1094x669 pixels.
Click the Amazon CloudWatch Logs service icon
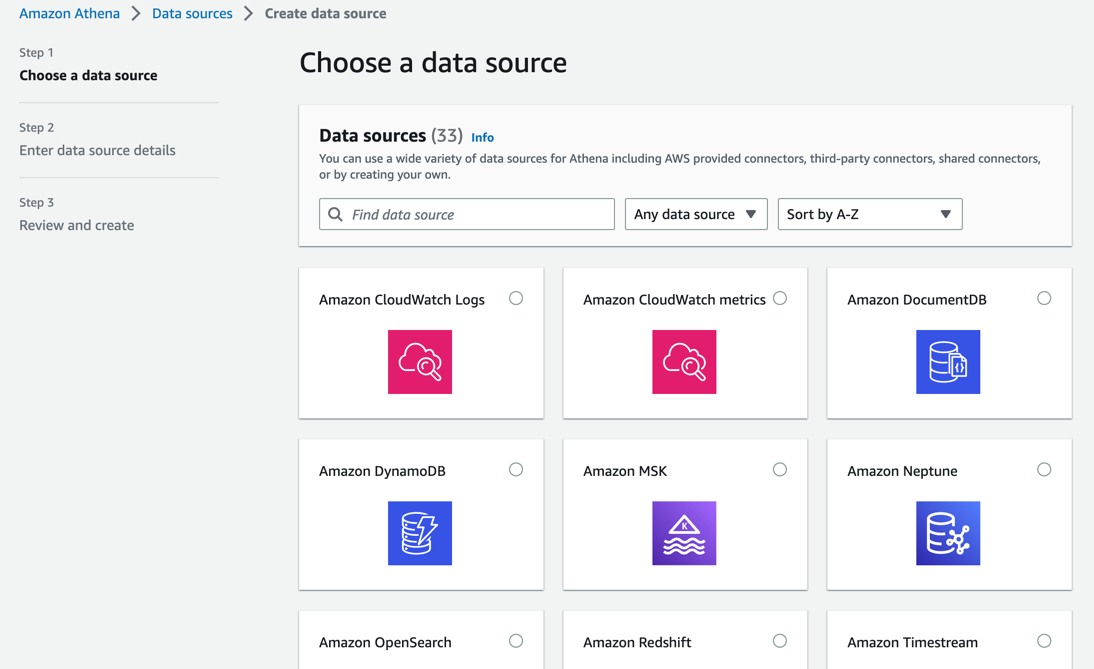(420, 362)
